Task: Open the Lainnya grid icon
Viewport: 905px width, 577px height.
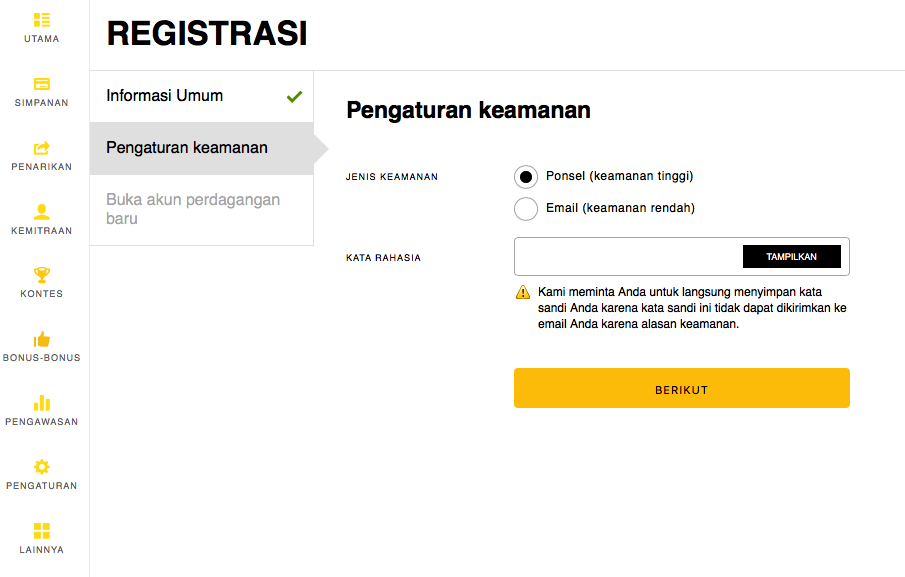Action: (x=42, y=531)
